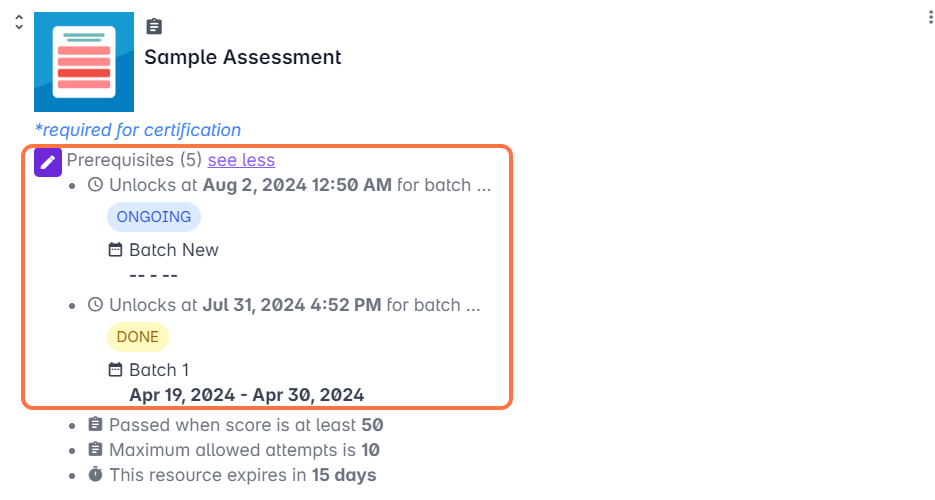935x500 pixels.
Task: Click the Prerequisites (5) heading
Action: [134, 160]
